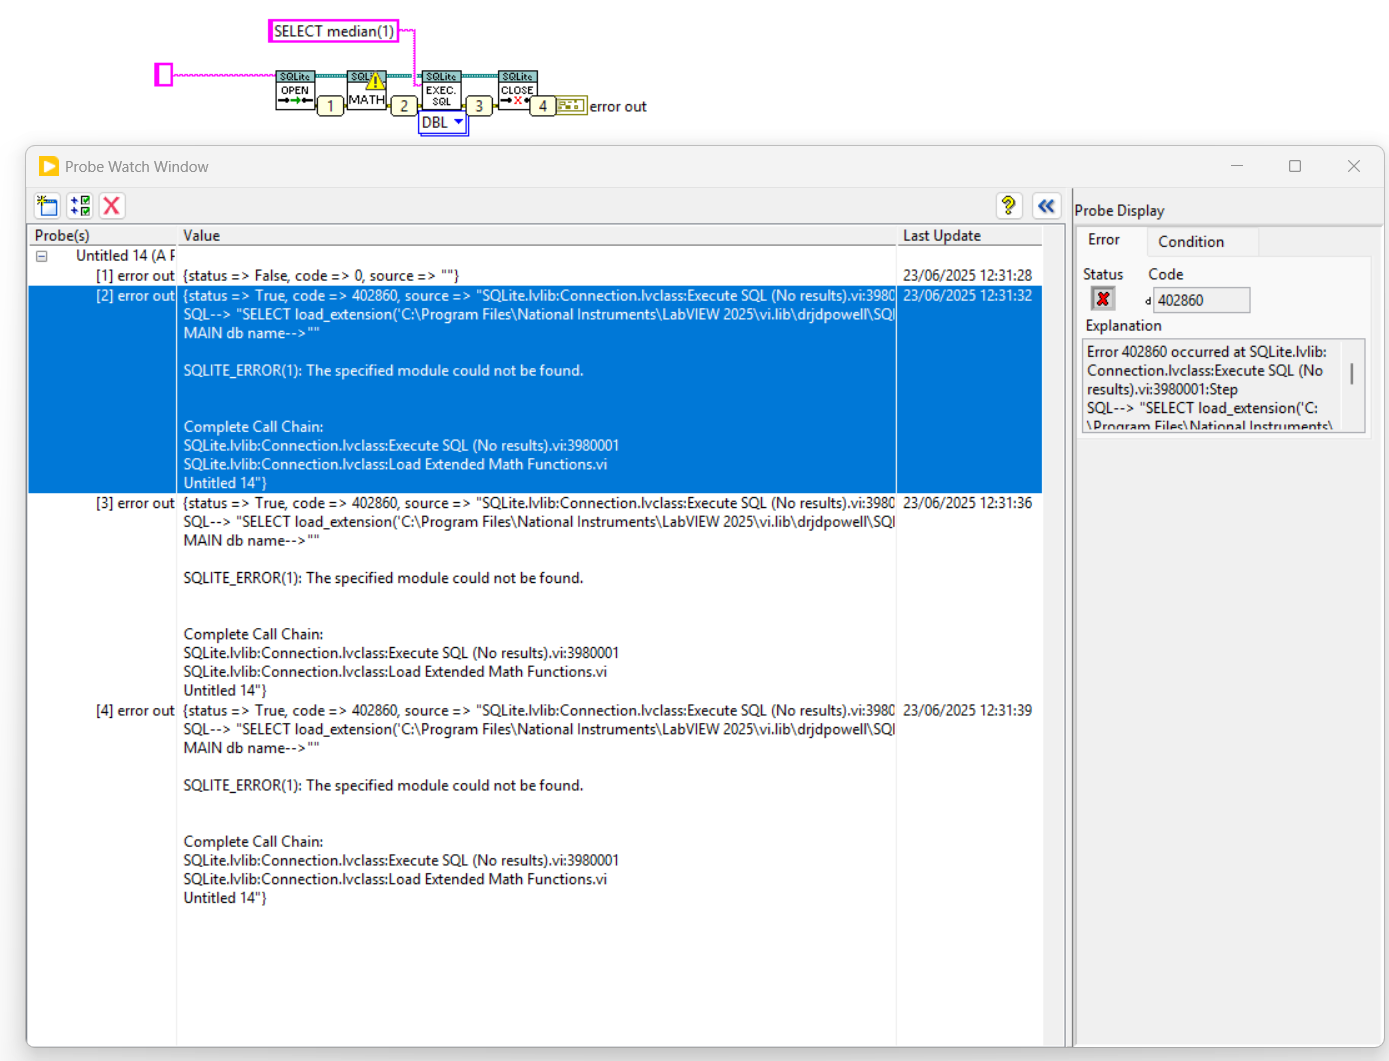Click the Code field showing 402860
This screenshot has height=1061, width=1389.
tap(1201, 300)
